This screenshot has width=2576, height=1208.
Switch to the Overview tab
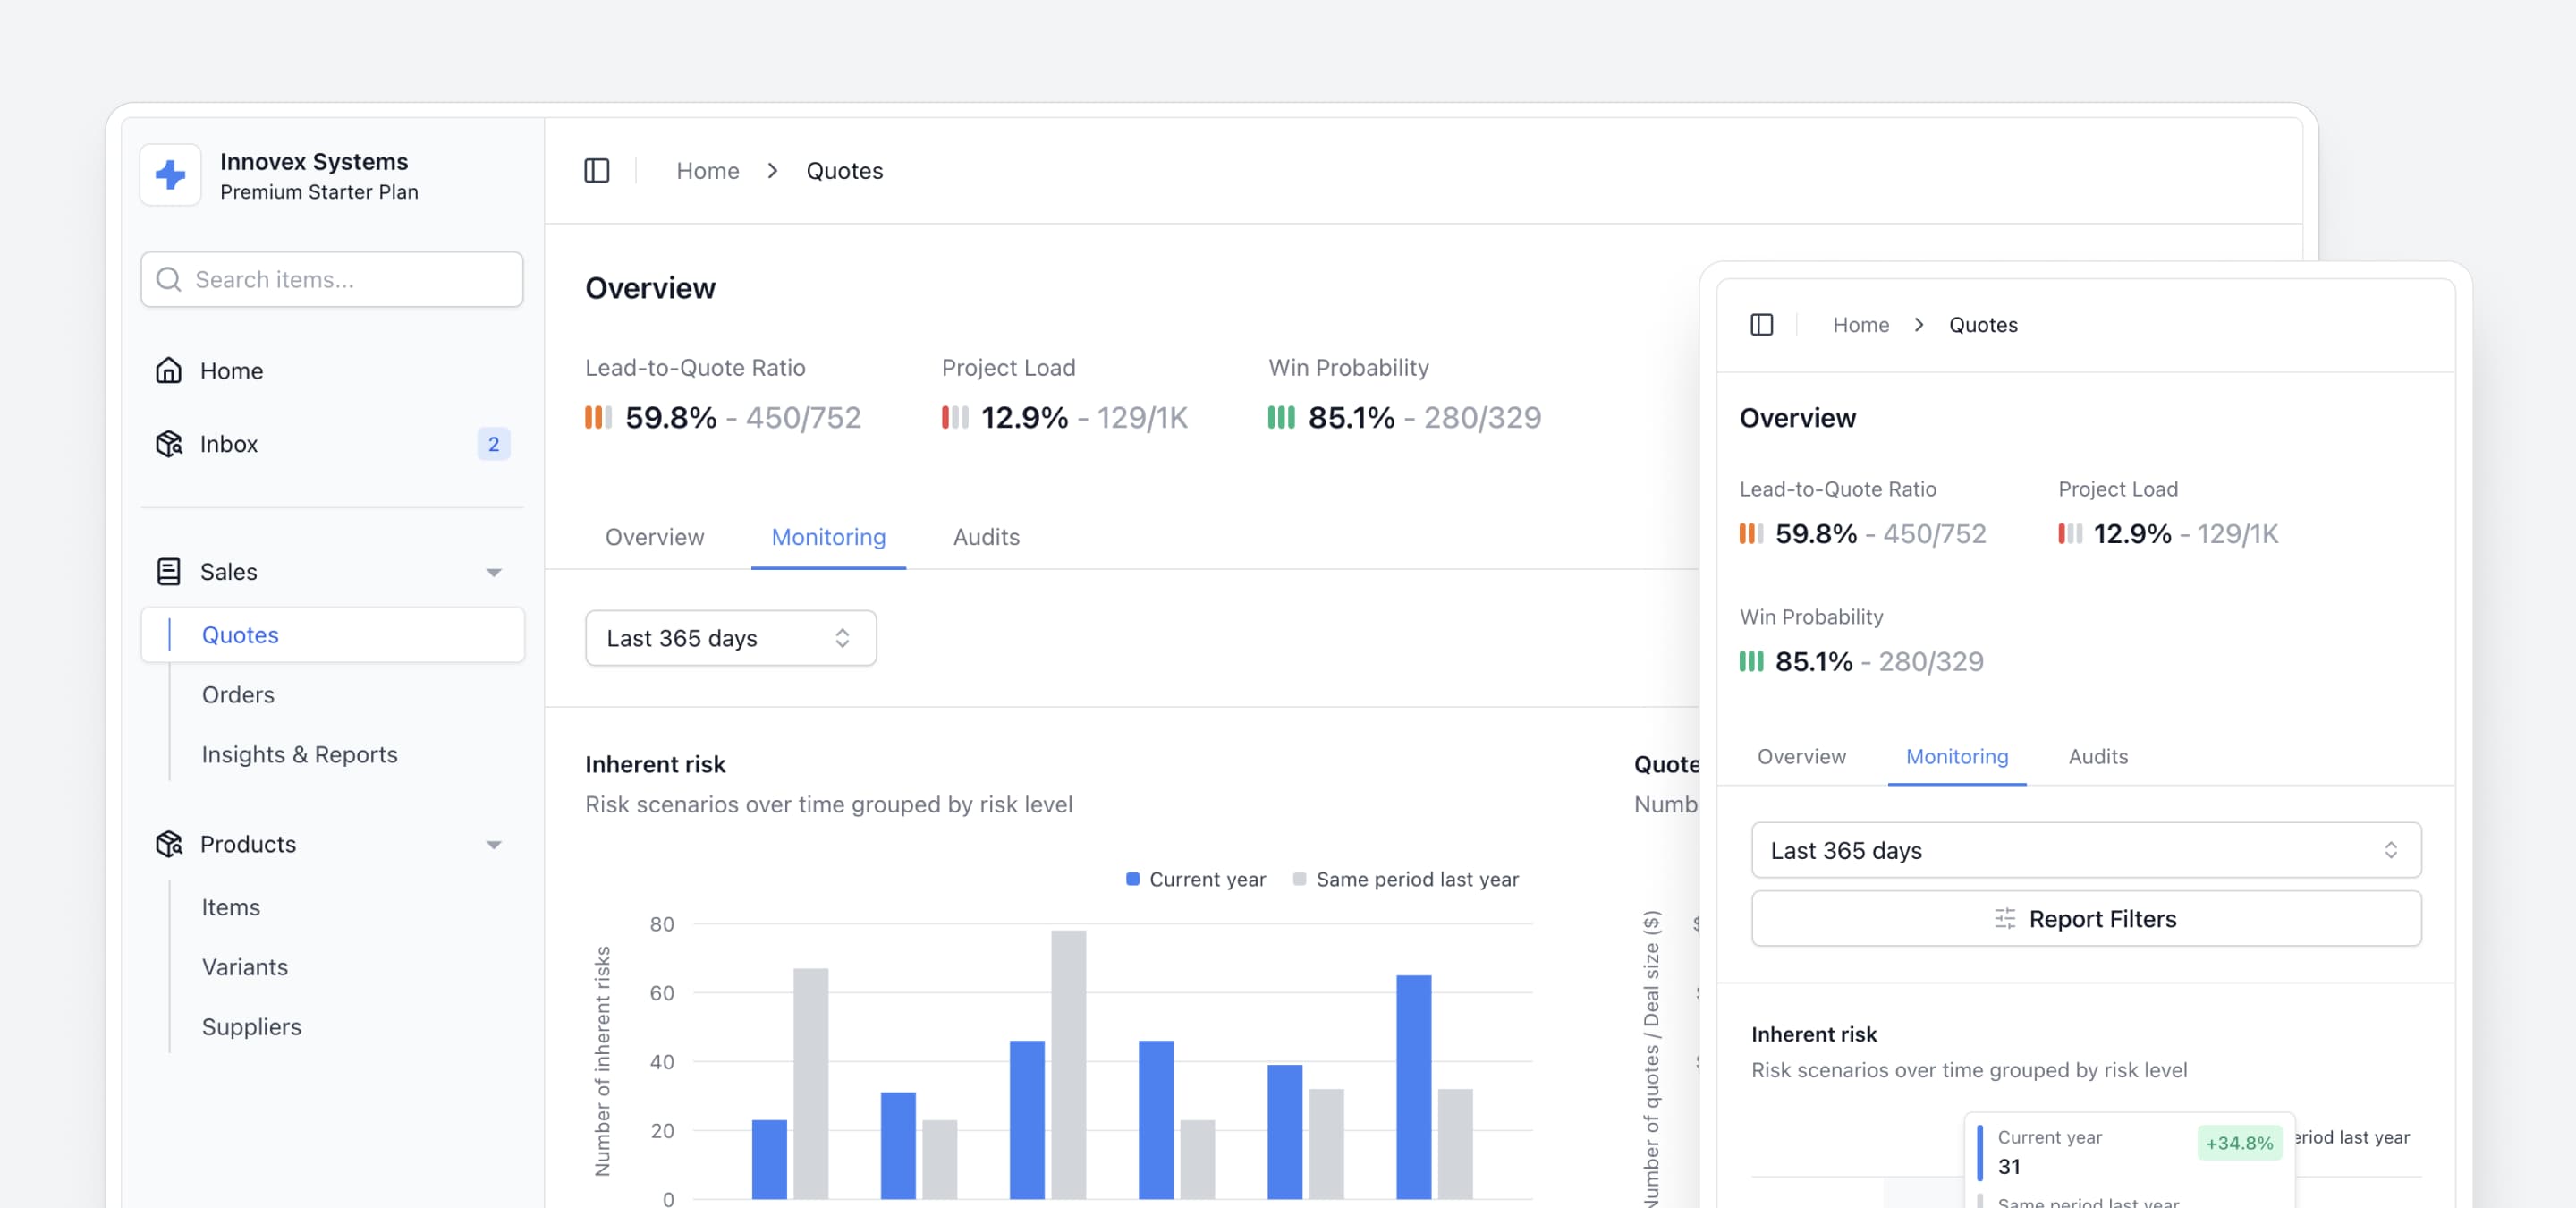click(x=654, y=537)
